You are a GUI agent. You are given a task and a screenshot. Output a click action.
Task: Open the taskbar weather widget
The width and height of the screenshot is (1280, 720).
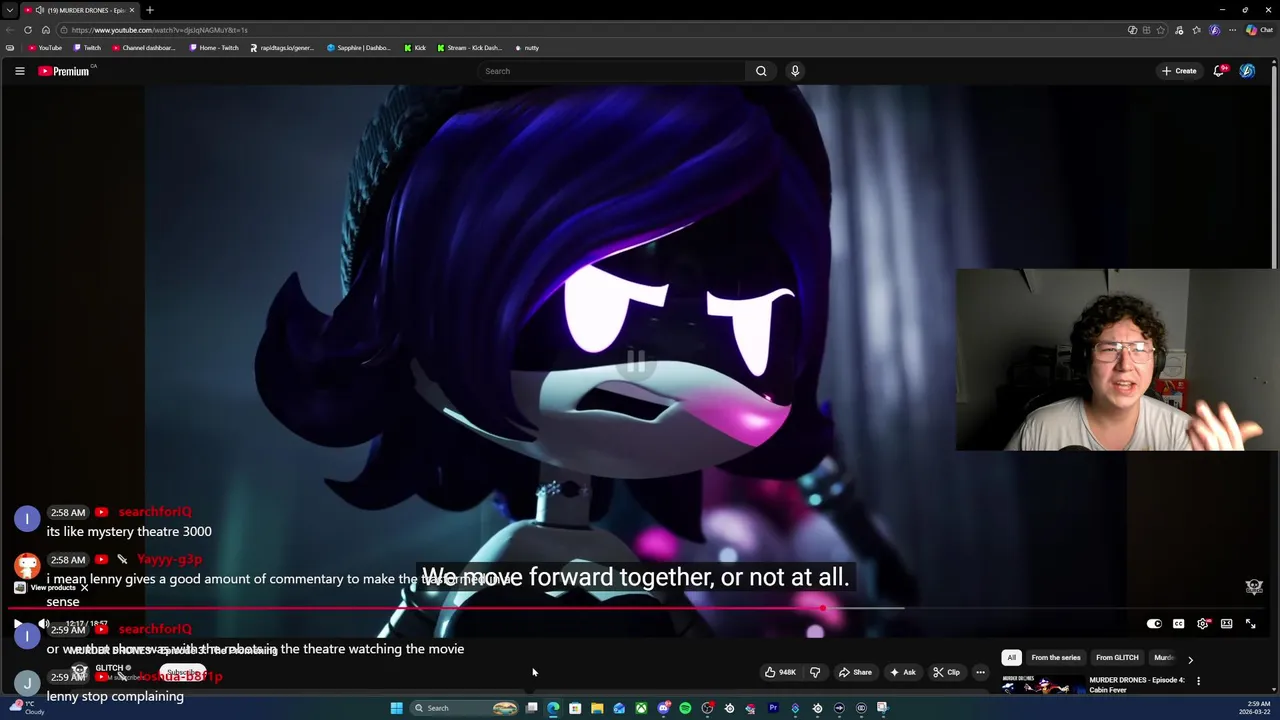[25, 708]
